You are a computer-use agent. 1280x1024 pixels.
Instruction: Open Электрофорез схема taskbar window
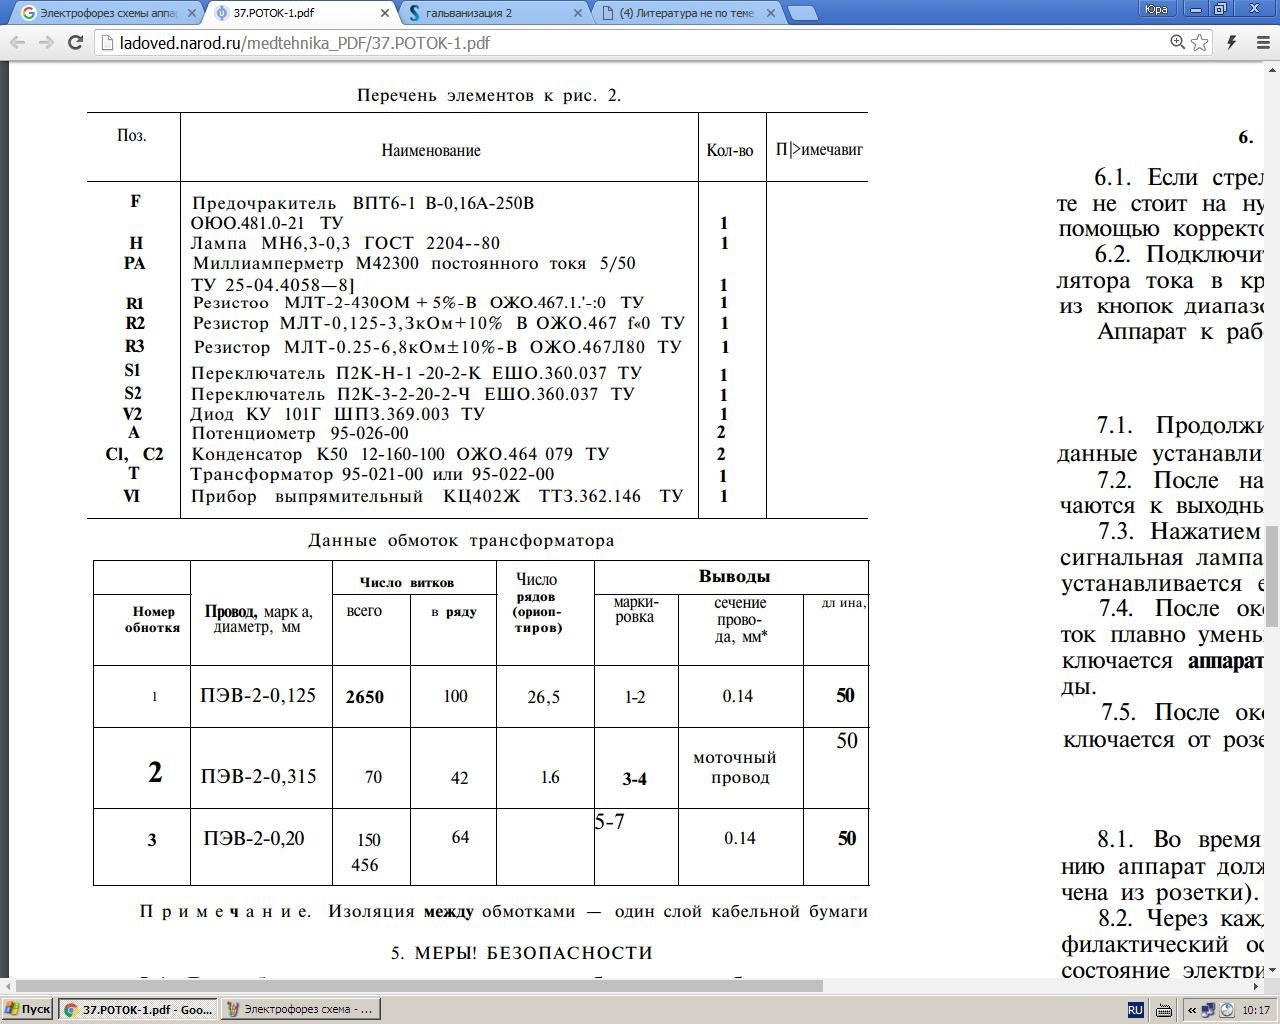(x=299, y=1009)
